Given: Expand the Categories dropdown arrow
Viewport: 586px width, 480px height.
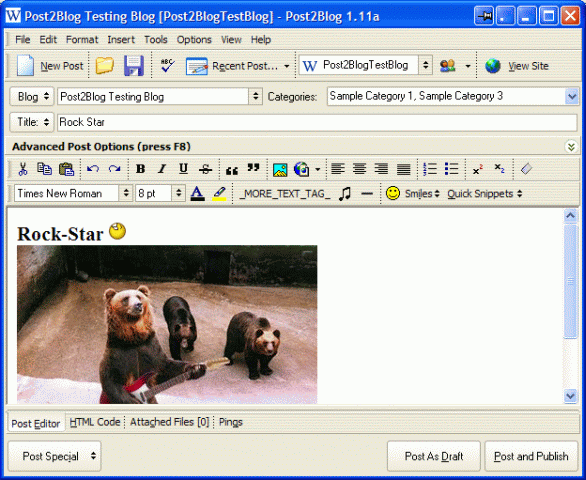Looking at the screenshot, I should pyautogui.click(x=572, y=96).
